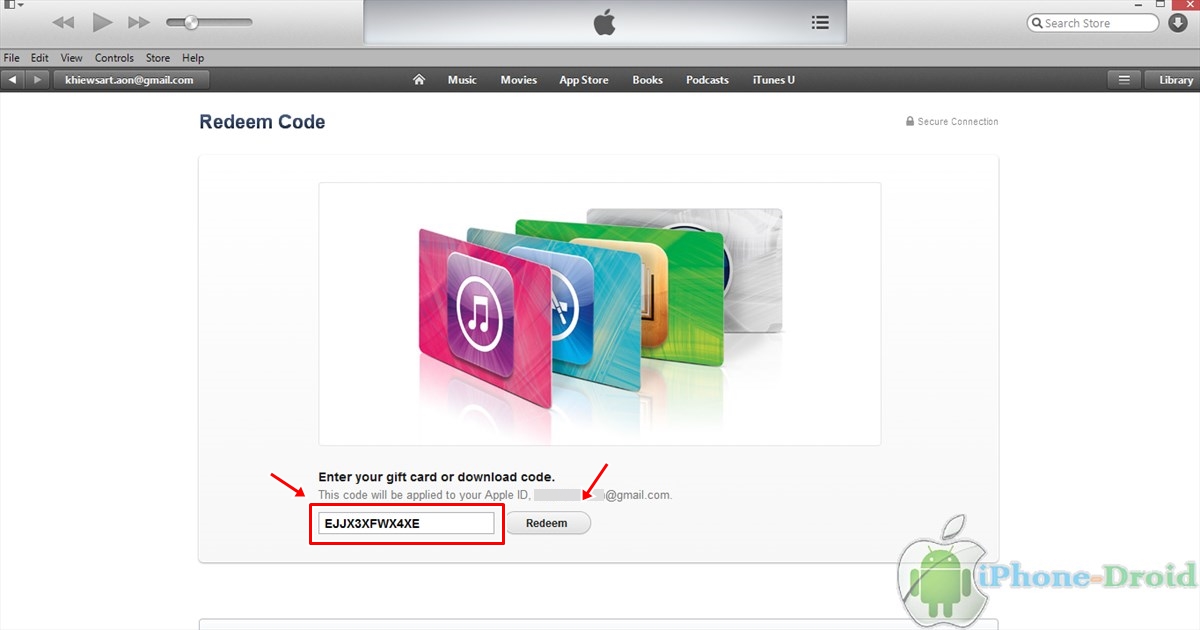This screenshot has height=630, width=1200.
Task: Switch to the Podcasts tab
Action: tap(707, 80)
